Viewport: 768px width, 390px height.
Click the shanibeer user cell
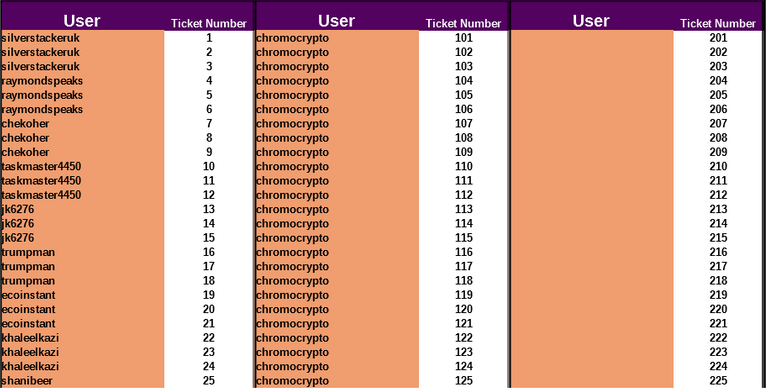coord(82,381)
